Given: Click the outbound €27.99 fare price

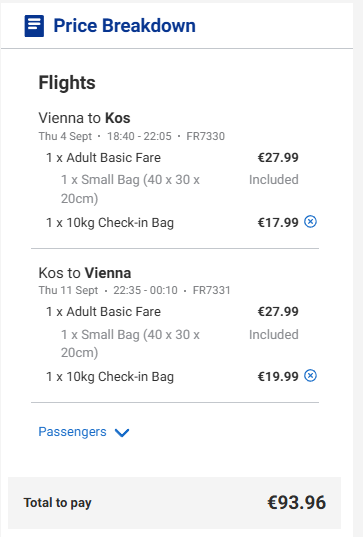Looking at the screenshot, I should (278, 158).
